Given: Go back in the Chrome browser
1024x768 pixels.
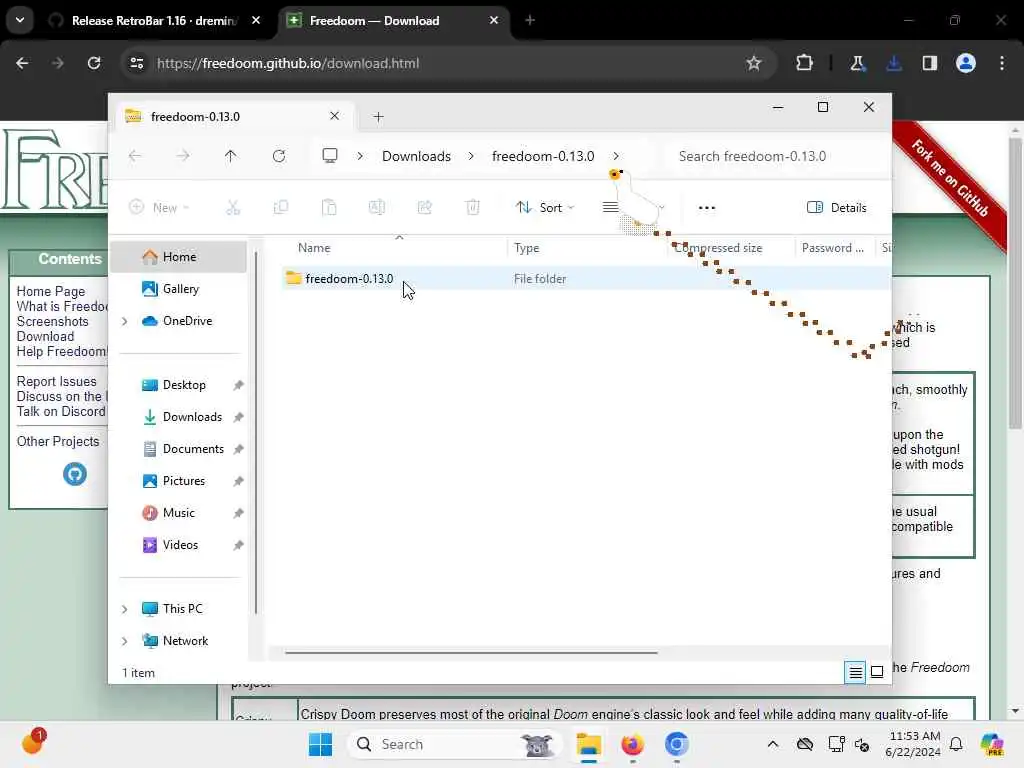Looking at the screenshot, I should tap(22, 63).
